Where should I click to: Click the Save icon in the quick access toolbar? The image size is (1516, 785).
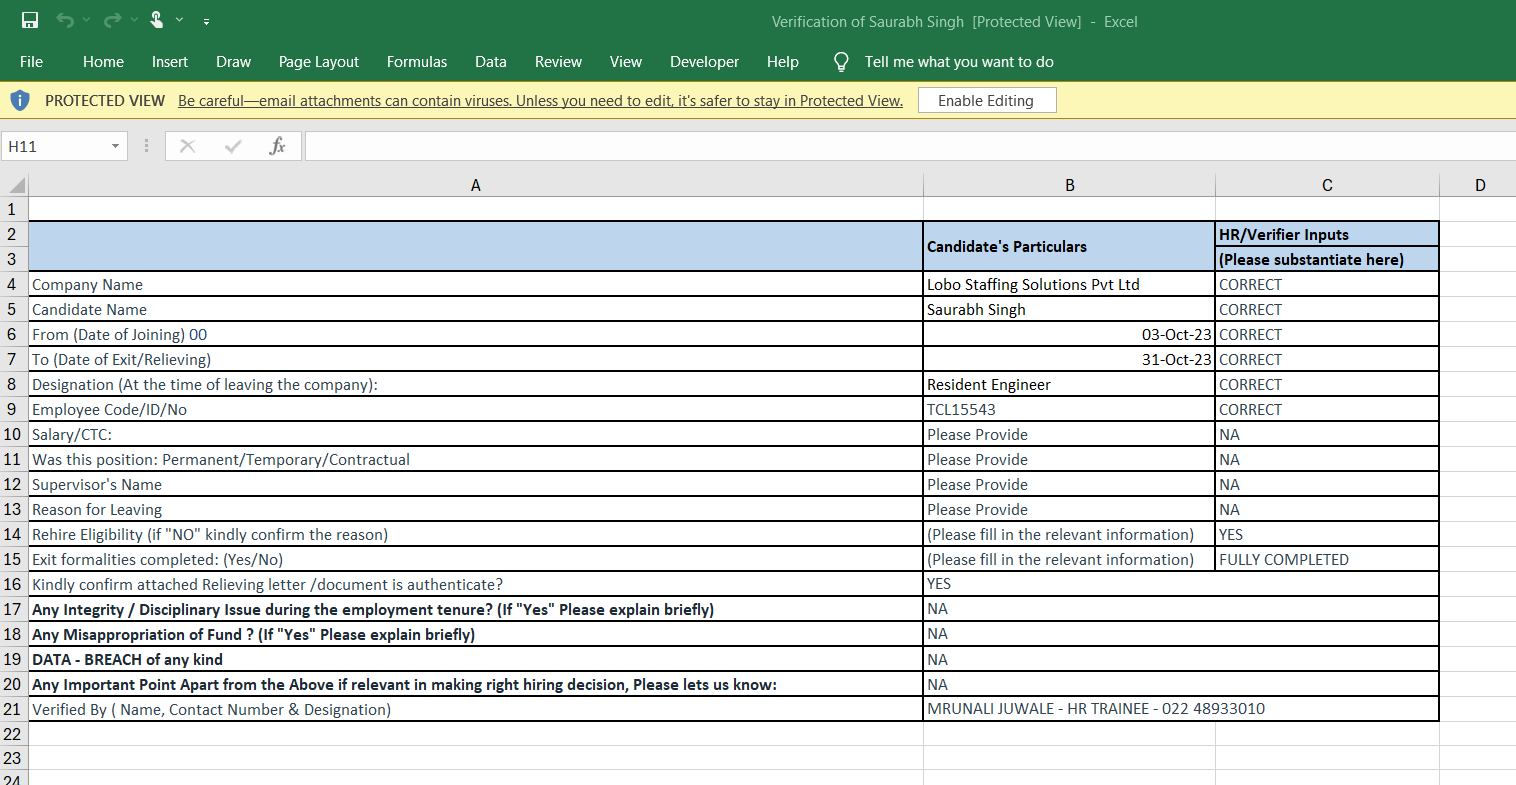point(30,20)
